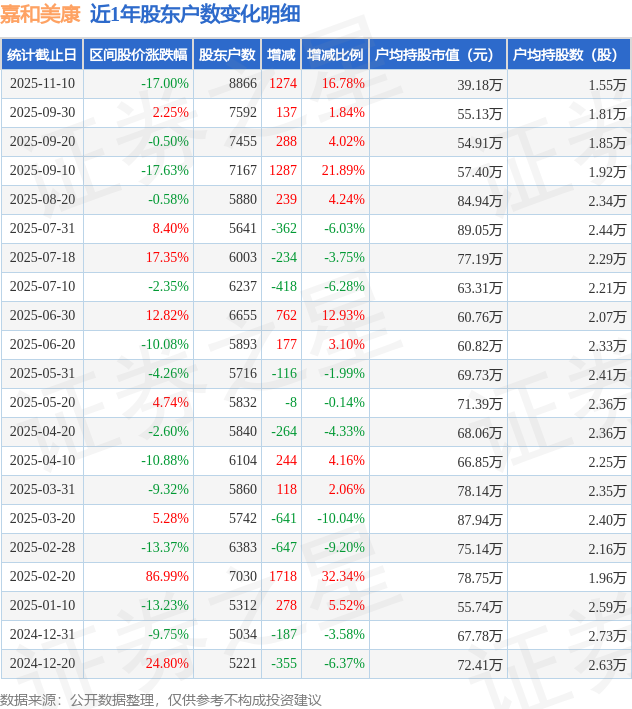
Task: Click the 户均持股市值（元） column header
Action: point(437,54)
